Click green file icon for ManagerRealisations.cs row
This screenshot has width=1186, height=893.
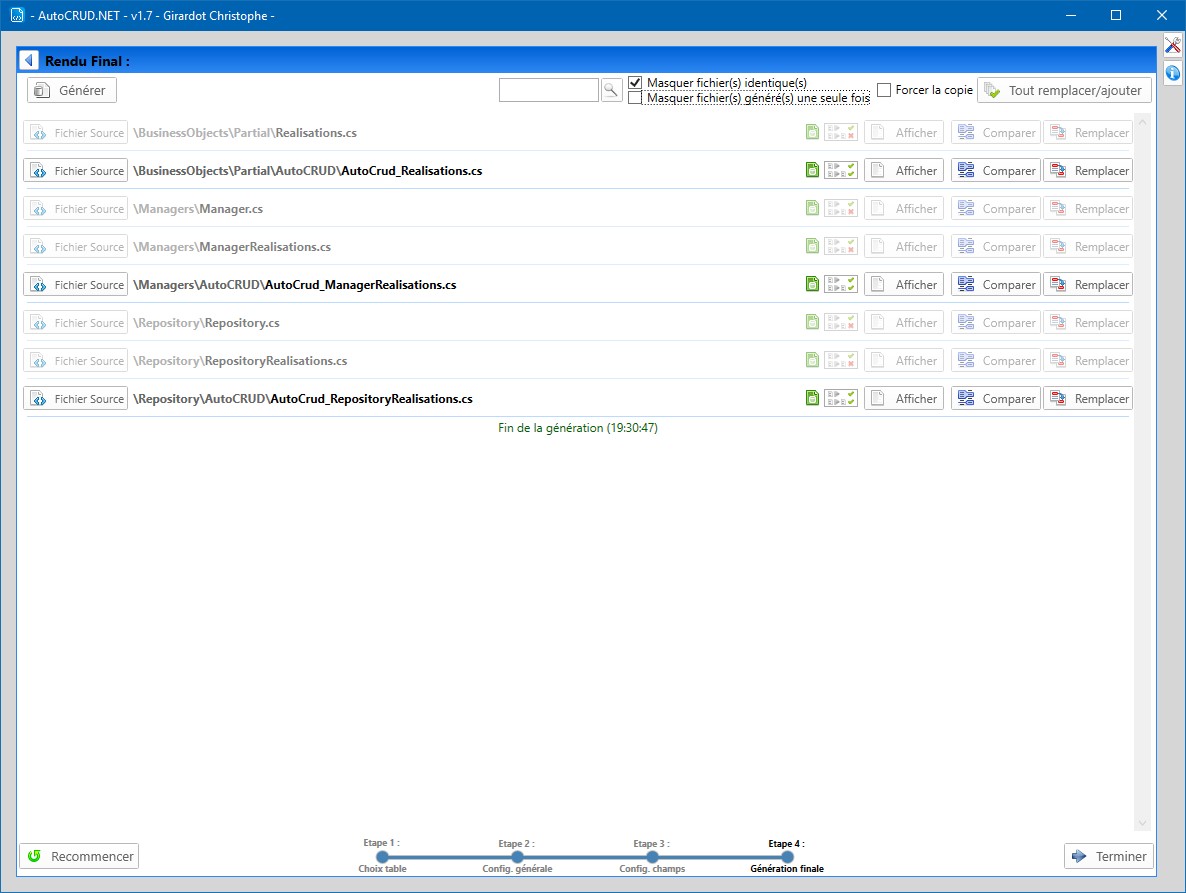[x=812, y=246]
